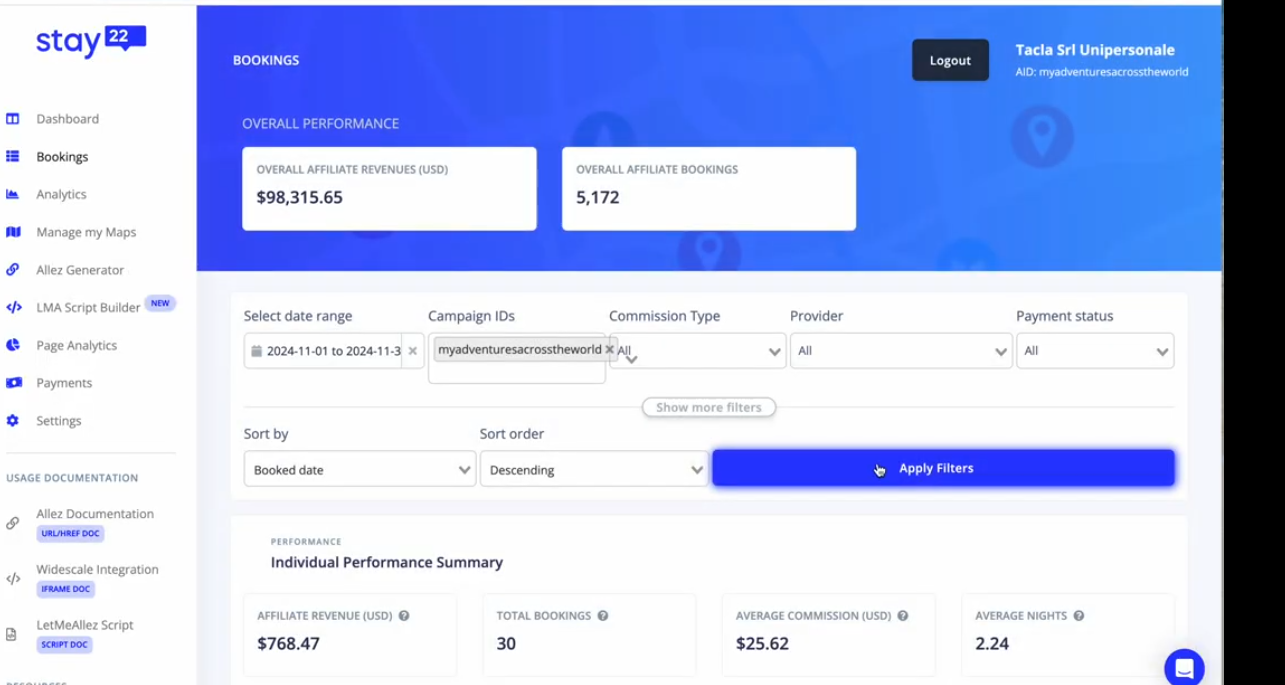
Task: Open Dashboard via its sidebar icon
Action: (x=13, y=119)
